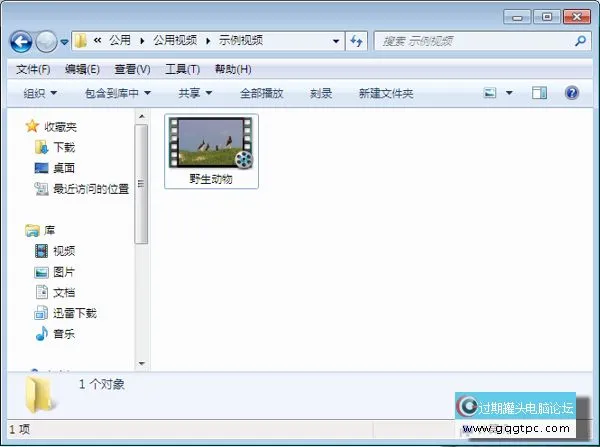
Task: Click the sidebar scroll down arrow
Action: click(142, 363)
